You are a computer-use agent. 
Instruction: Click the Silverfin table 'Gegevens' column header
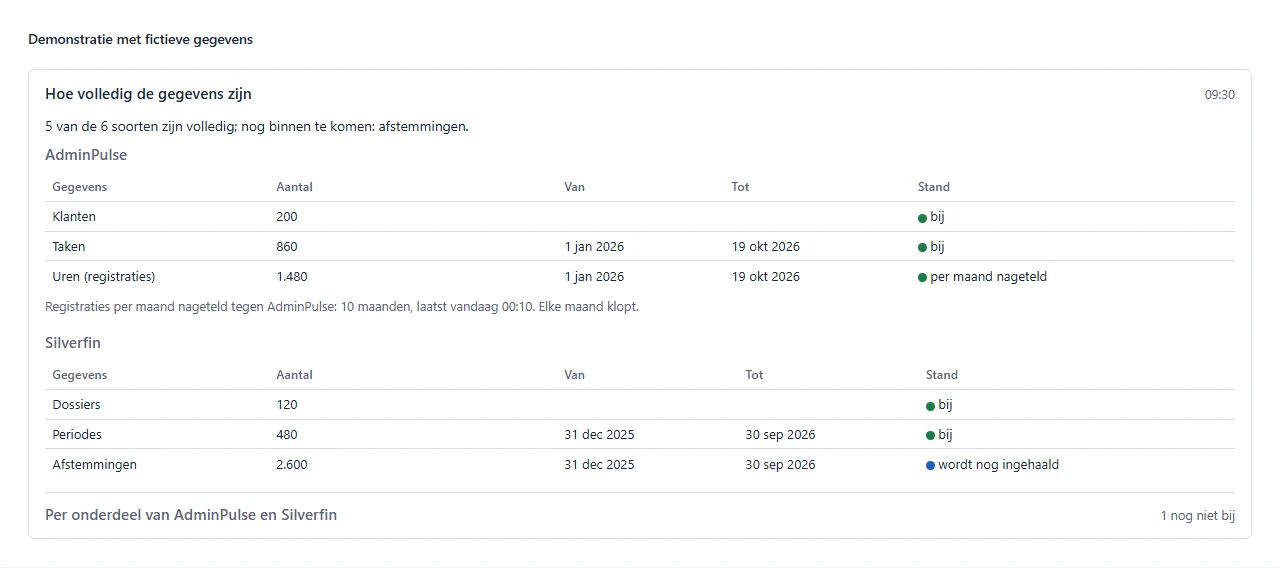80,375
